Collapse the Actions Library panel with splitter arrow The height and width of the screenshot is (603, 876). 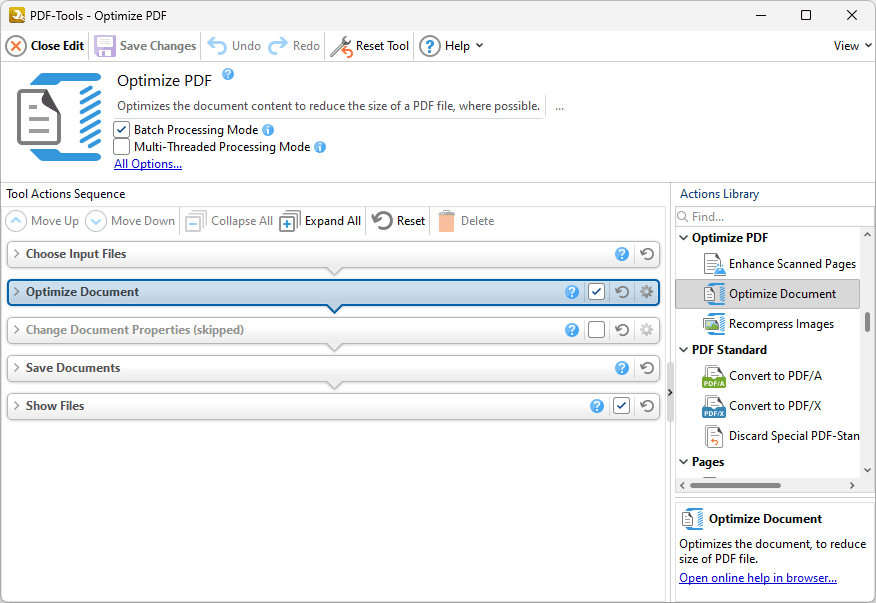pos(670,392)
